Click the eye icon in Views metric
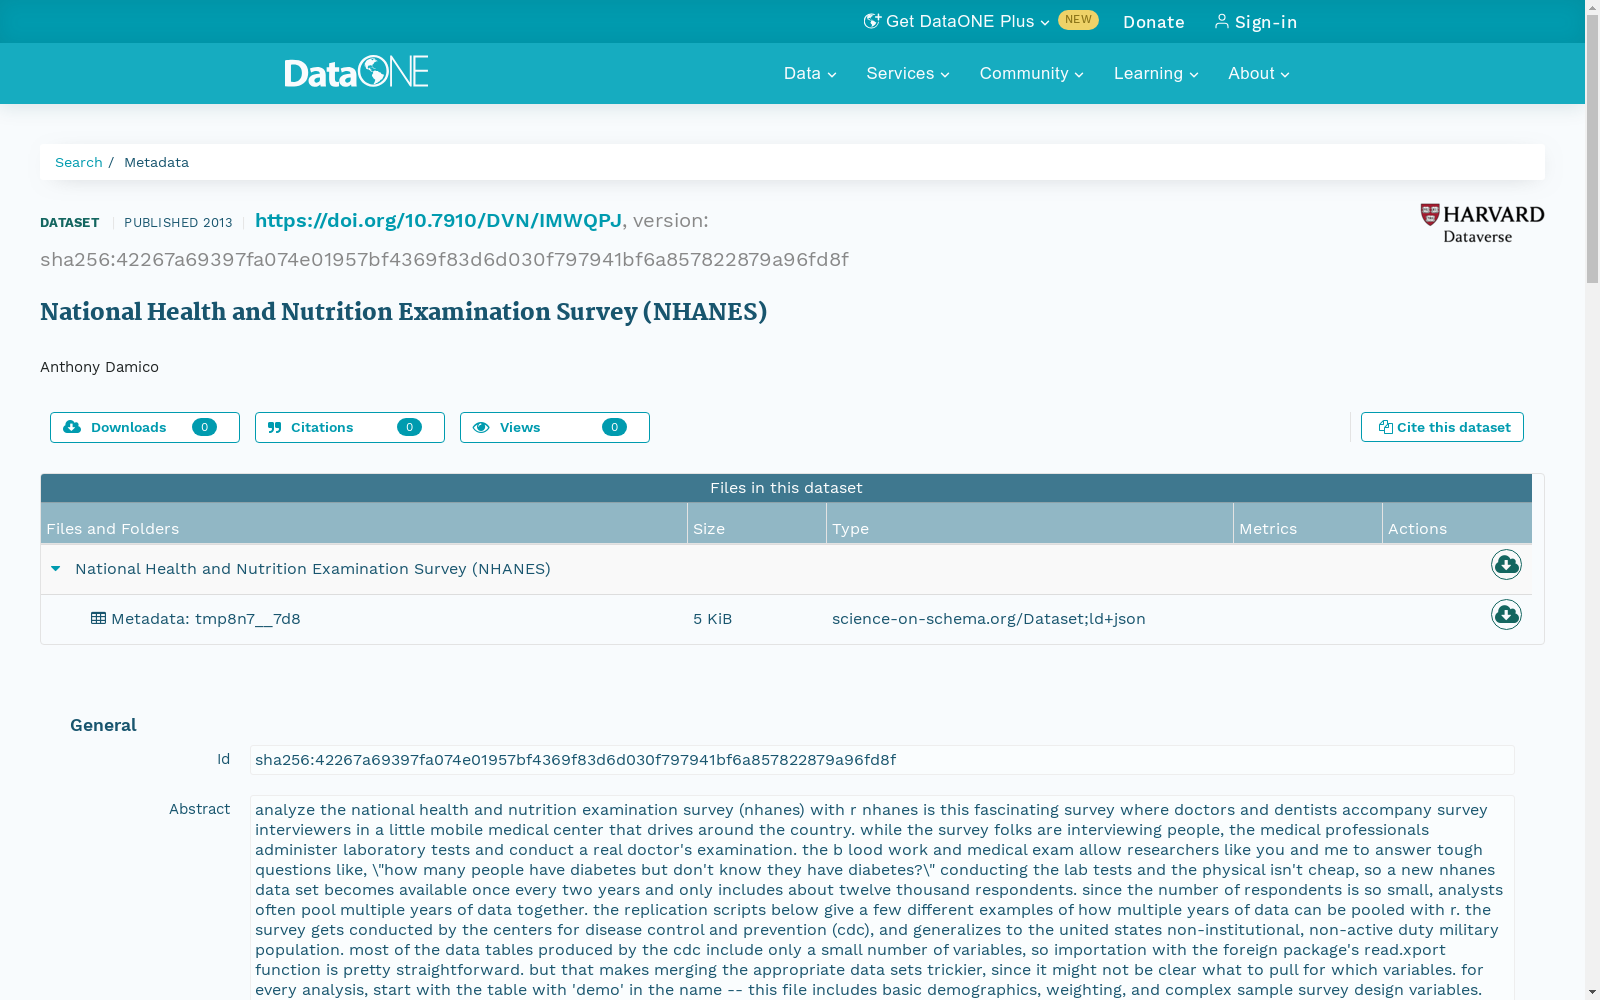 481,427
